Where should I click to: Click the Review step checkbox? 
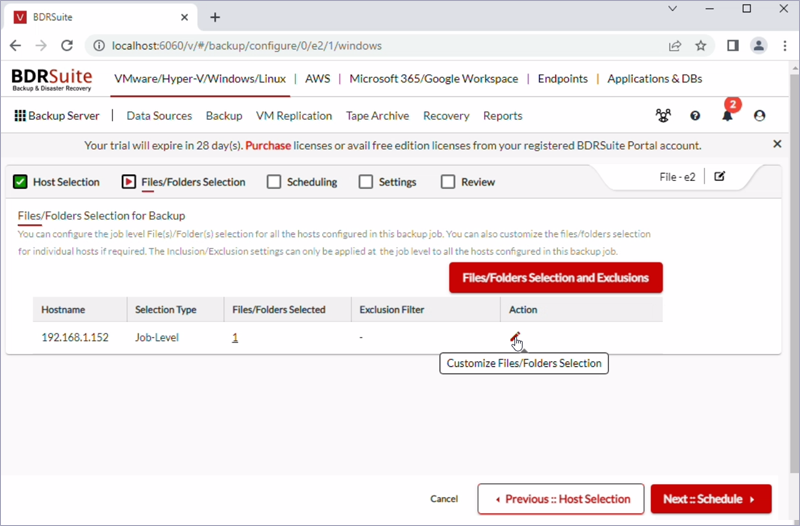[447, 182]
